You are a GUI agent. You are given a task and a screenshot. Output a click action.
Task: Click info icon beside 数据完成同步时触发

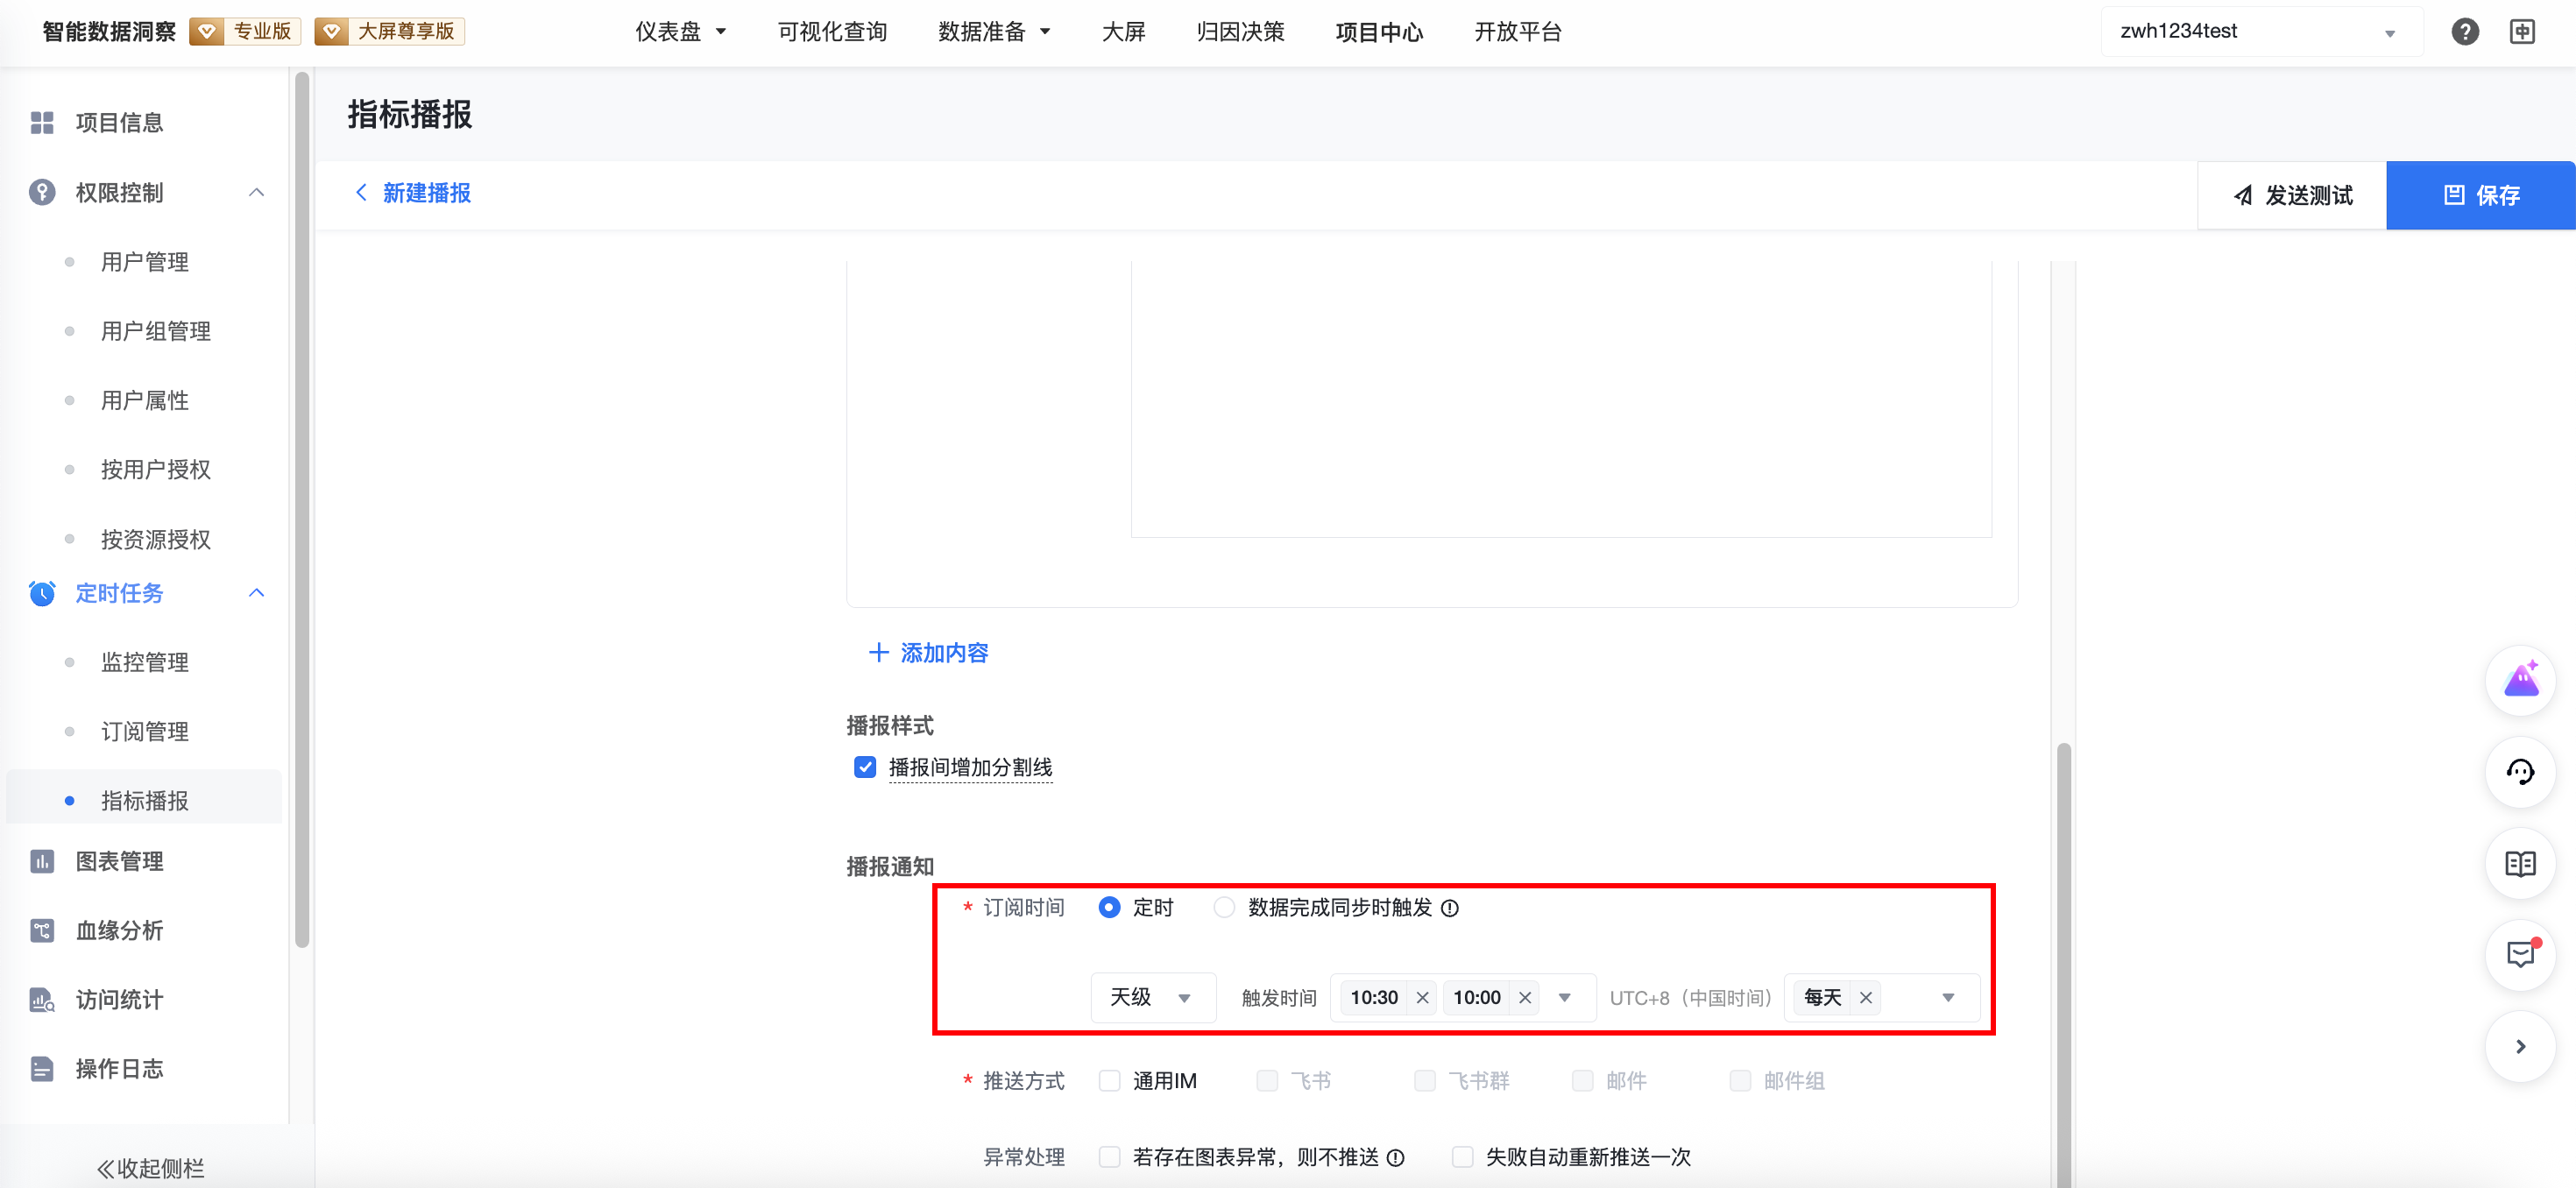[x=1450, y=908]
